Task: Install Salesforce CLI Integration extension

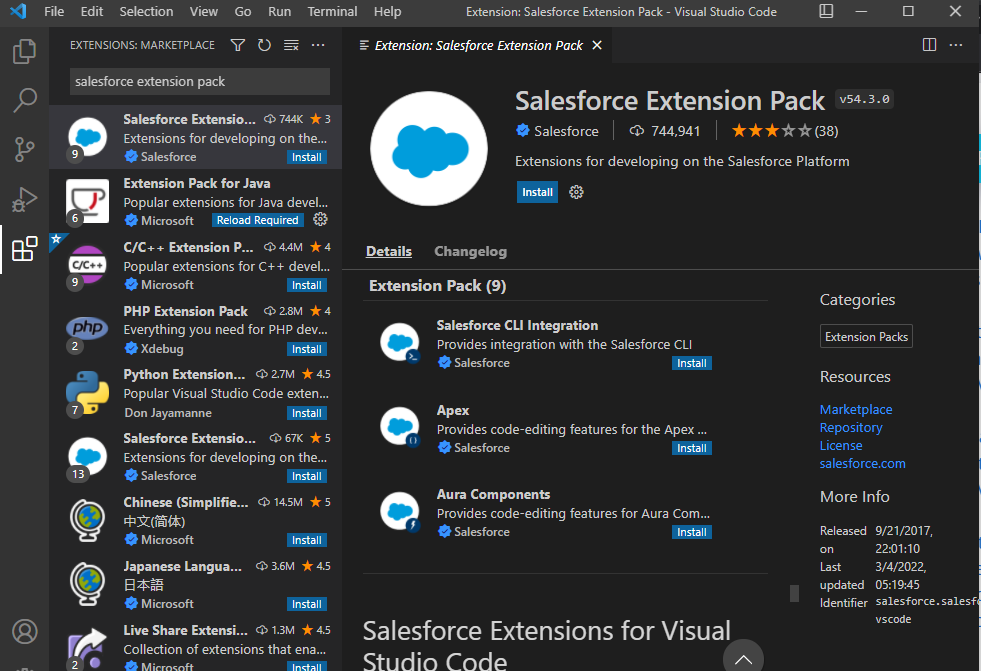Action: [691, 363]
